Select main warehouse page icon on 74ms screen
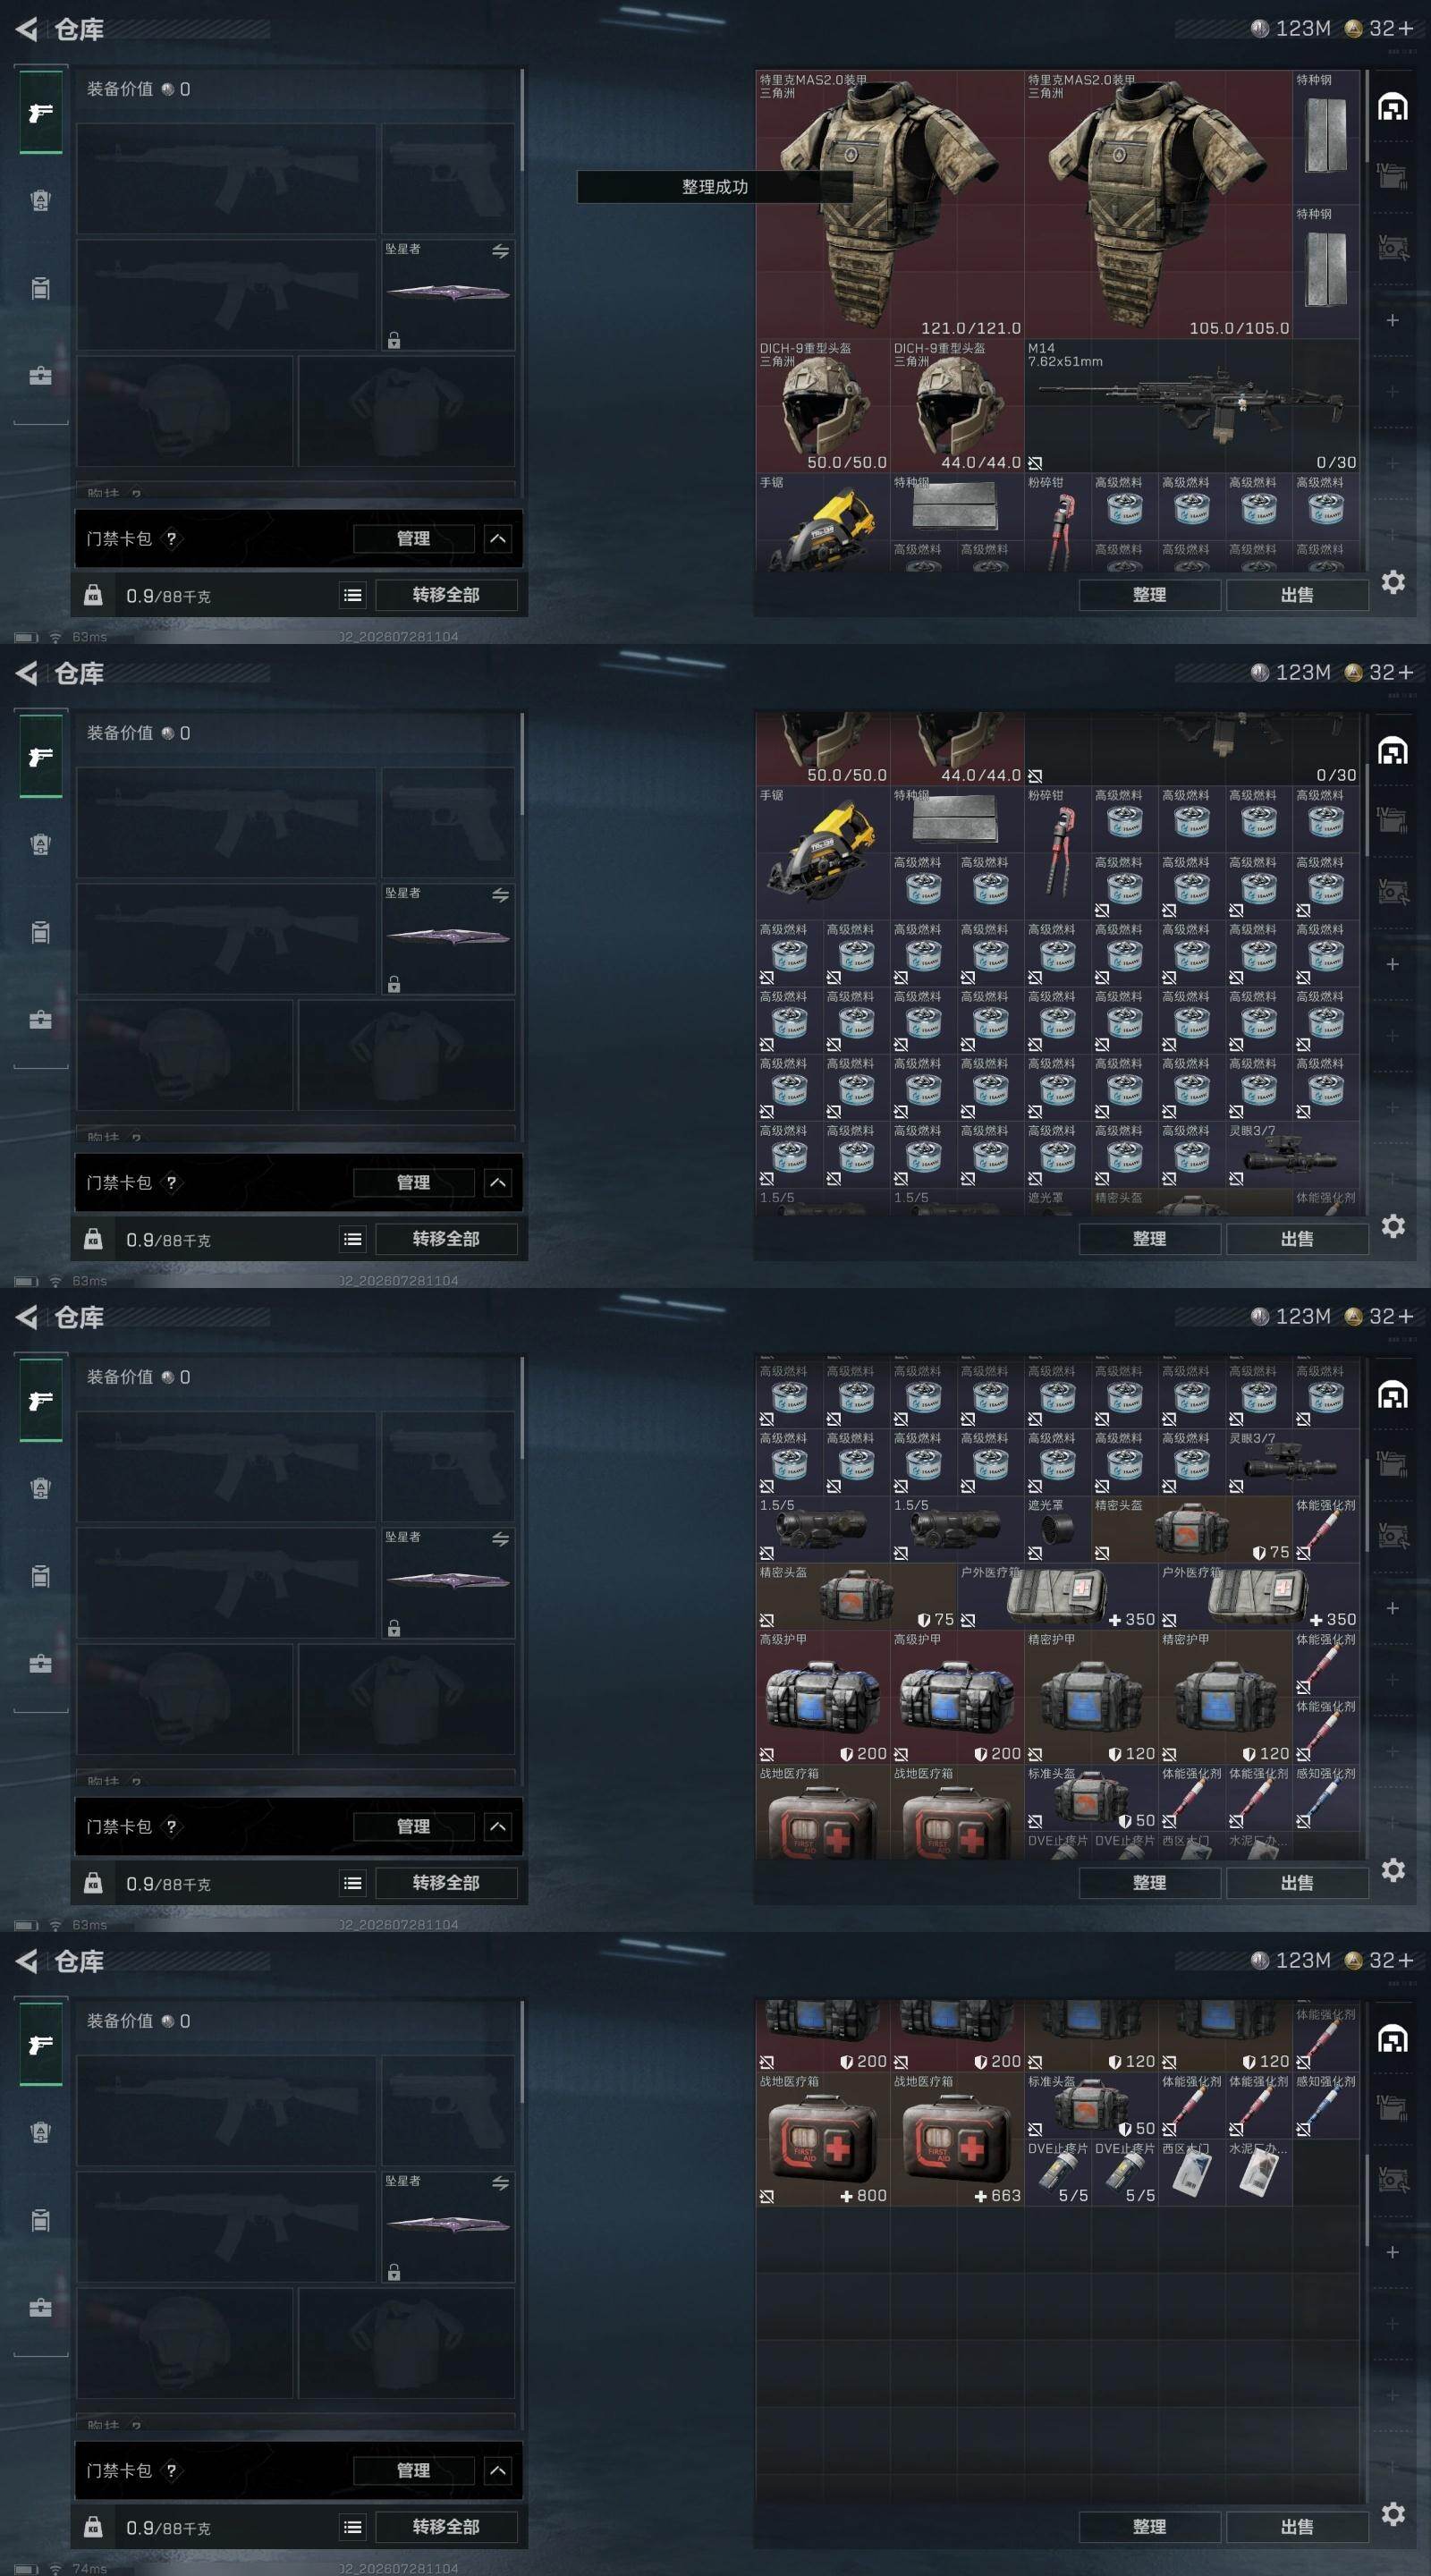The image size is (1431, 2576). pyautogui.click(x=1393, y=2038)
